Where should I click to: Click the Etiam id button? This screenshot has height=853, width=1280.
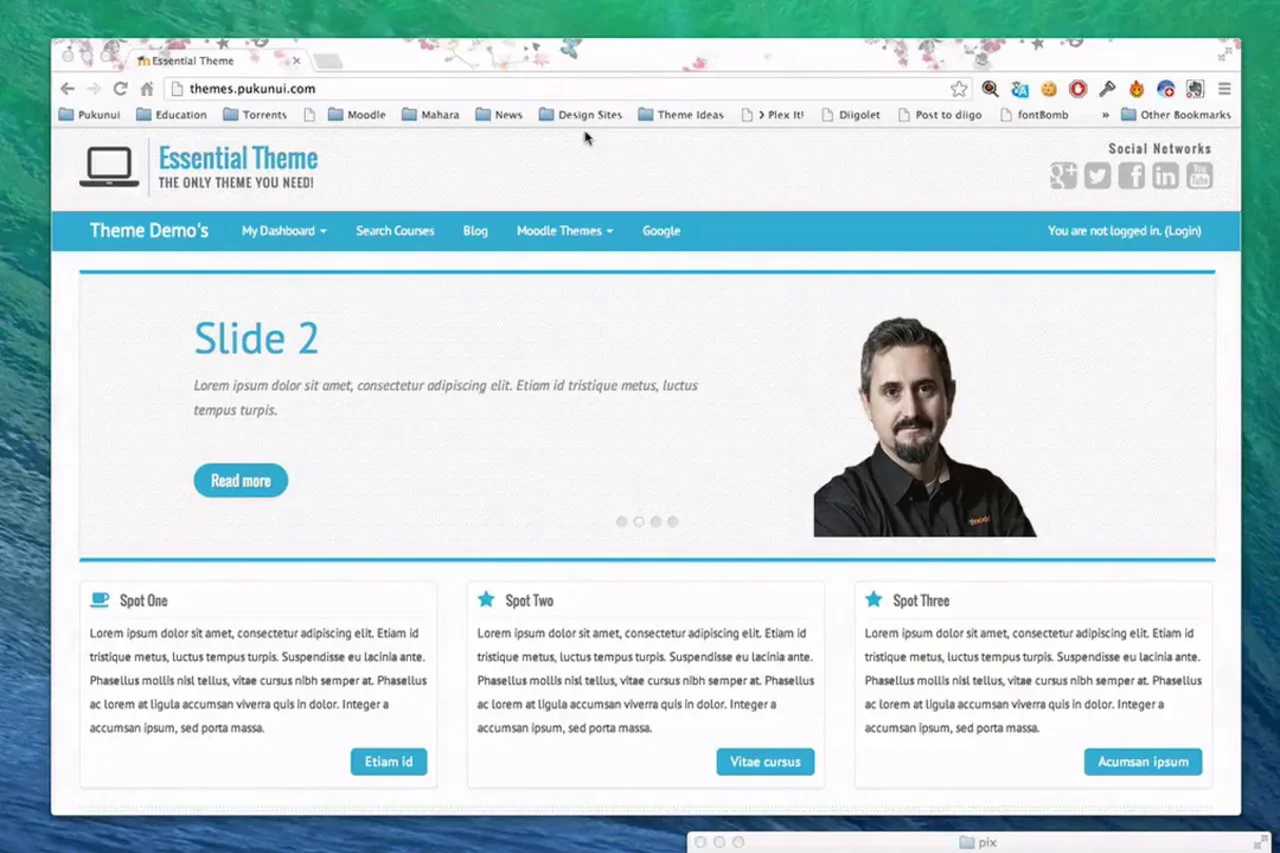[389, 762]
